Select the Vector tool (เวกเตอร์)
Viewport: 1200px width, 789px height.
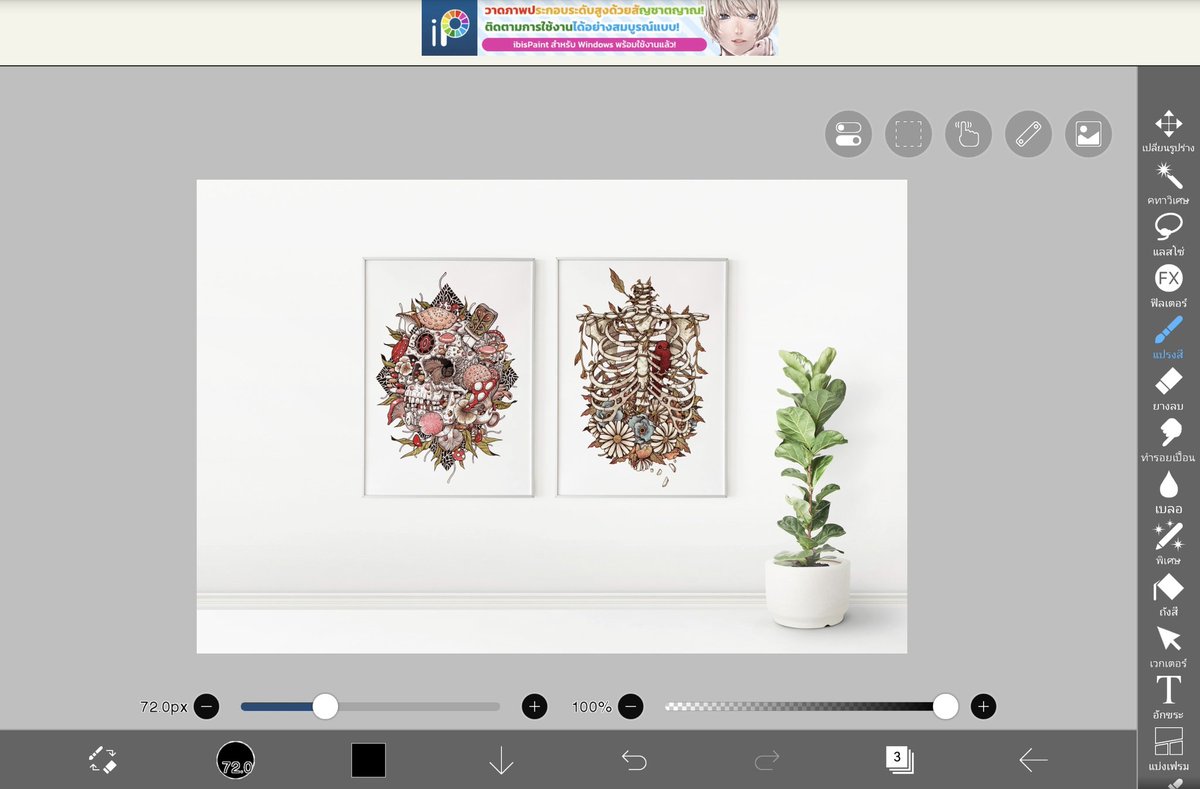pyautogui.click(x=1168, y=647)
